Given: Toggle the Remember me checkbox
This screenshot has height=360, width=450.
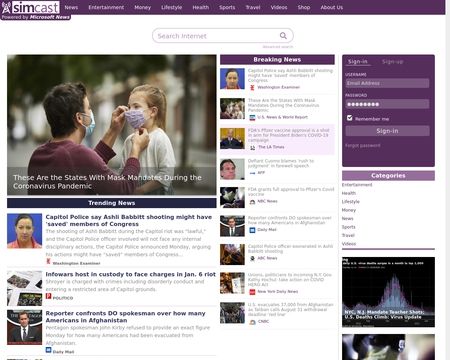Looking at the screenshot, I should point(349,118).
